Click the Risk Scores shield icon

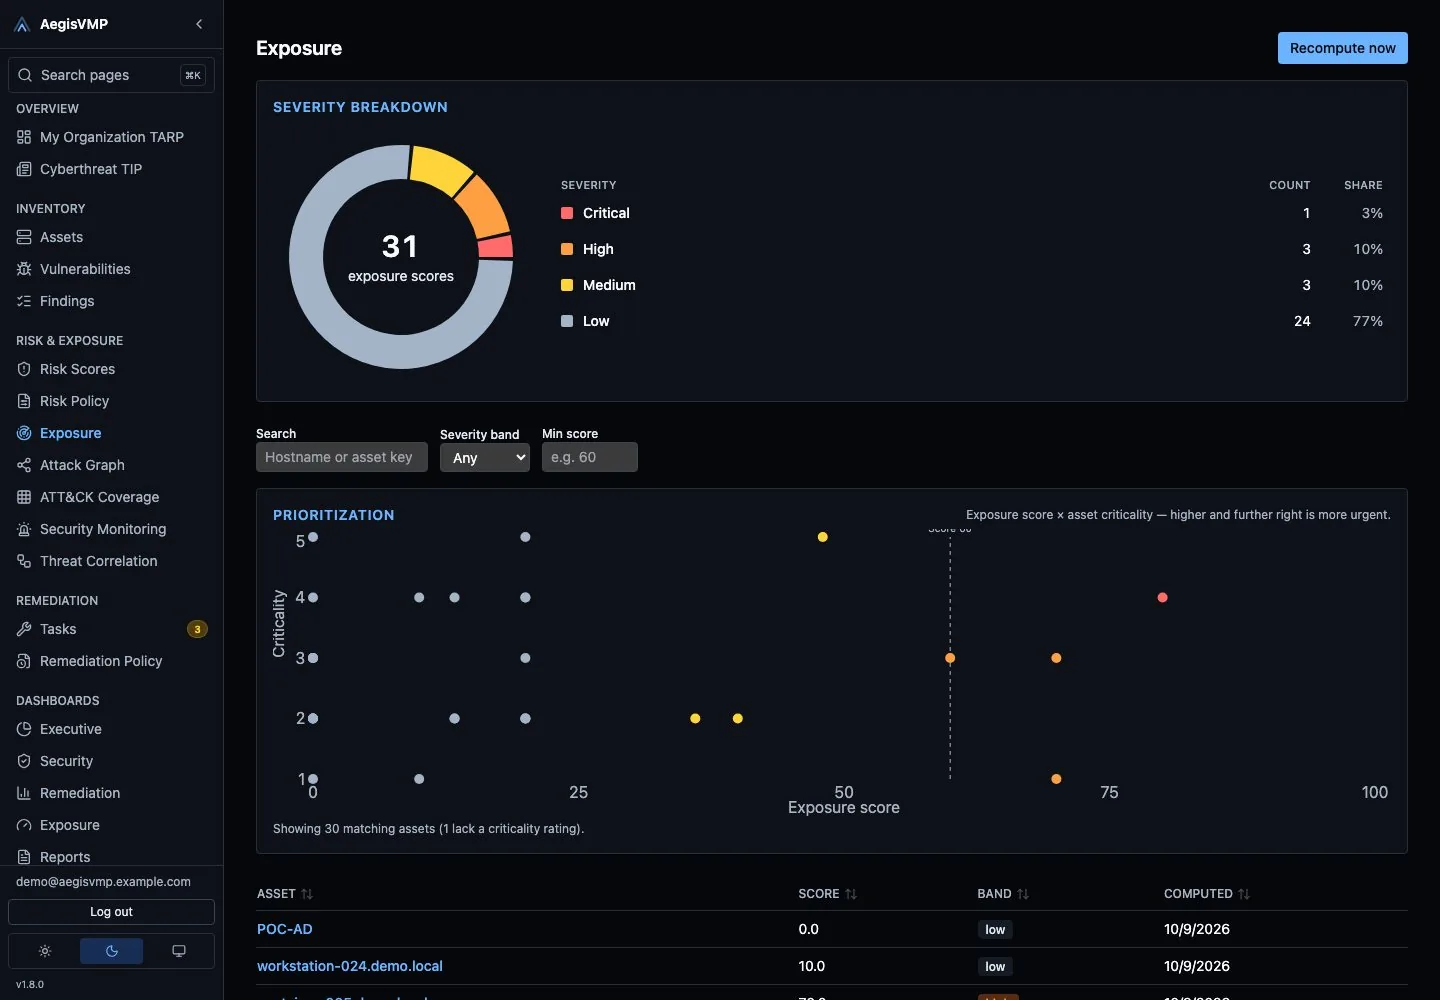click(x=24, y=369)
